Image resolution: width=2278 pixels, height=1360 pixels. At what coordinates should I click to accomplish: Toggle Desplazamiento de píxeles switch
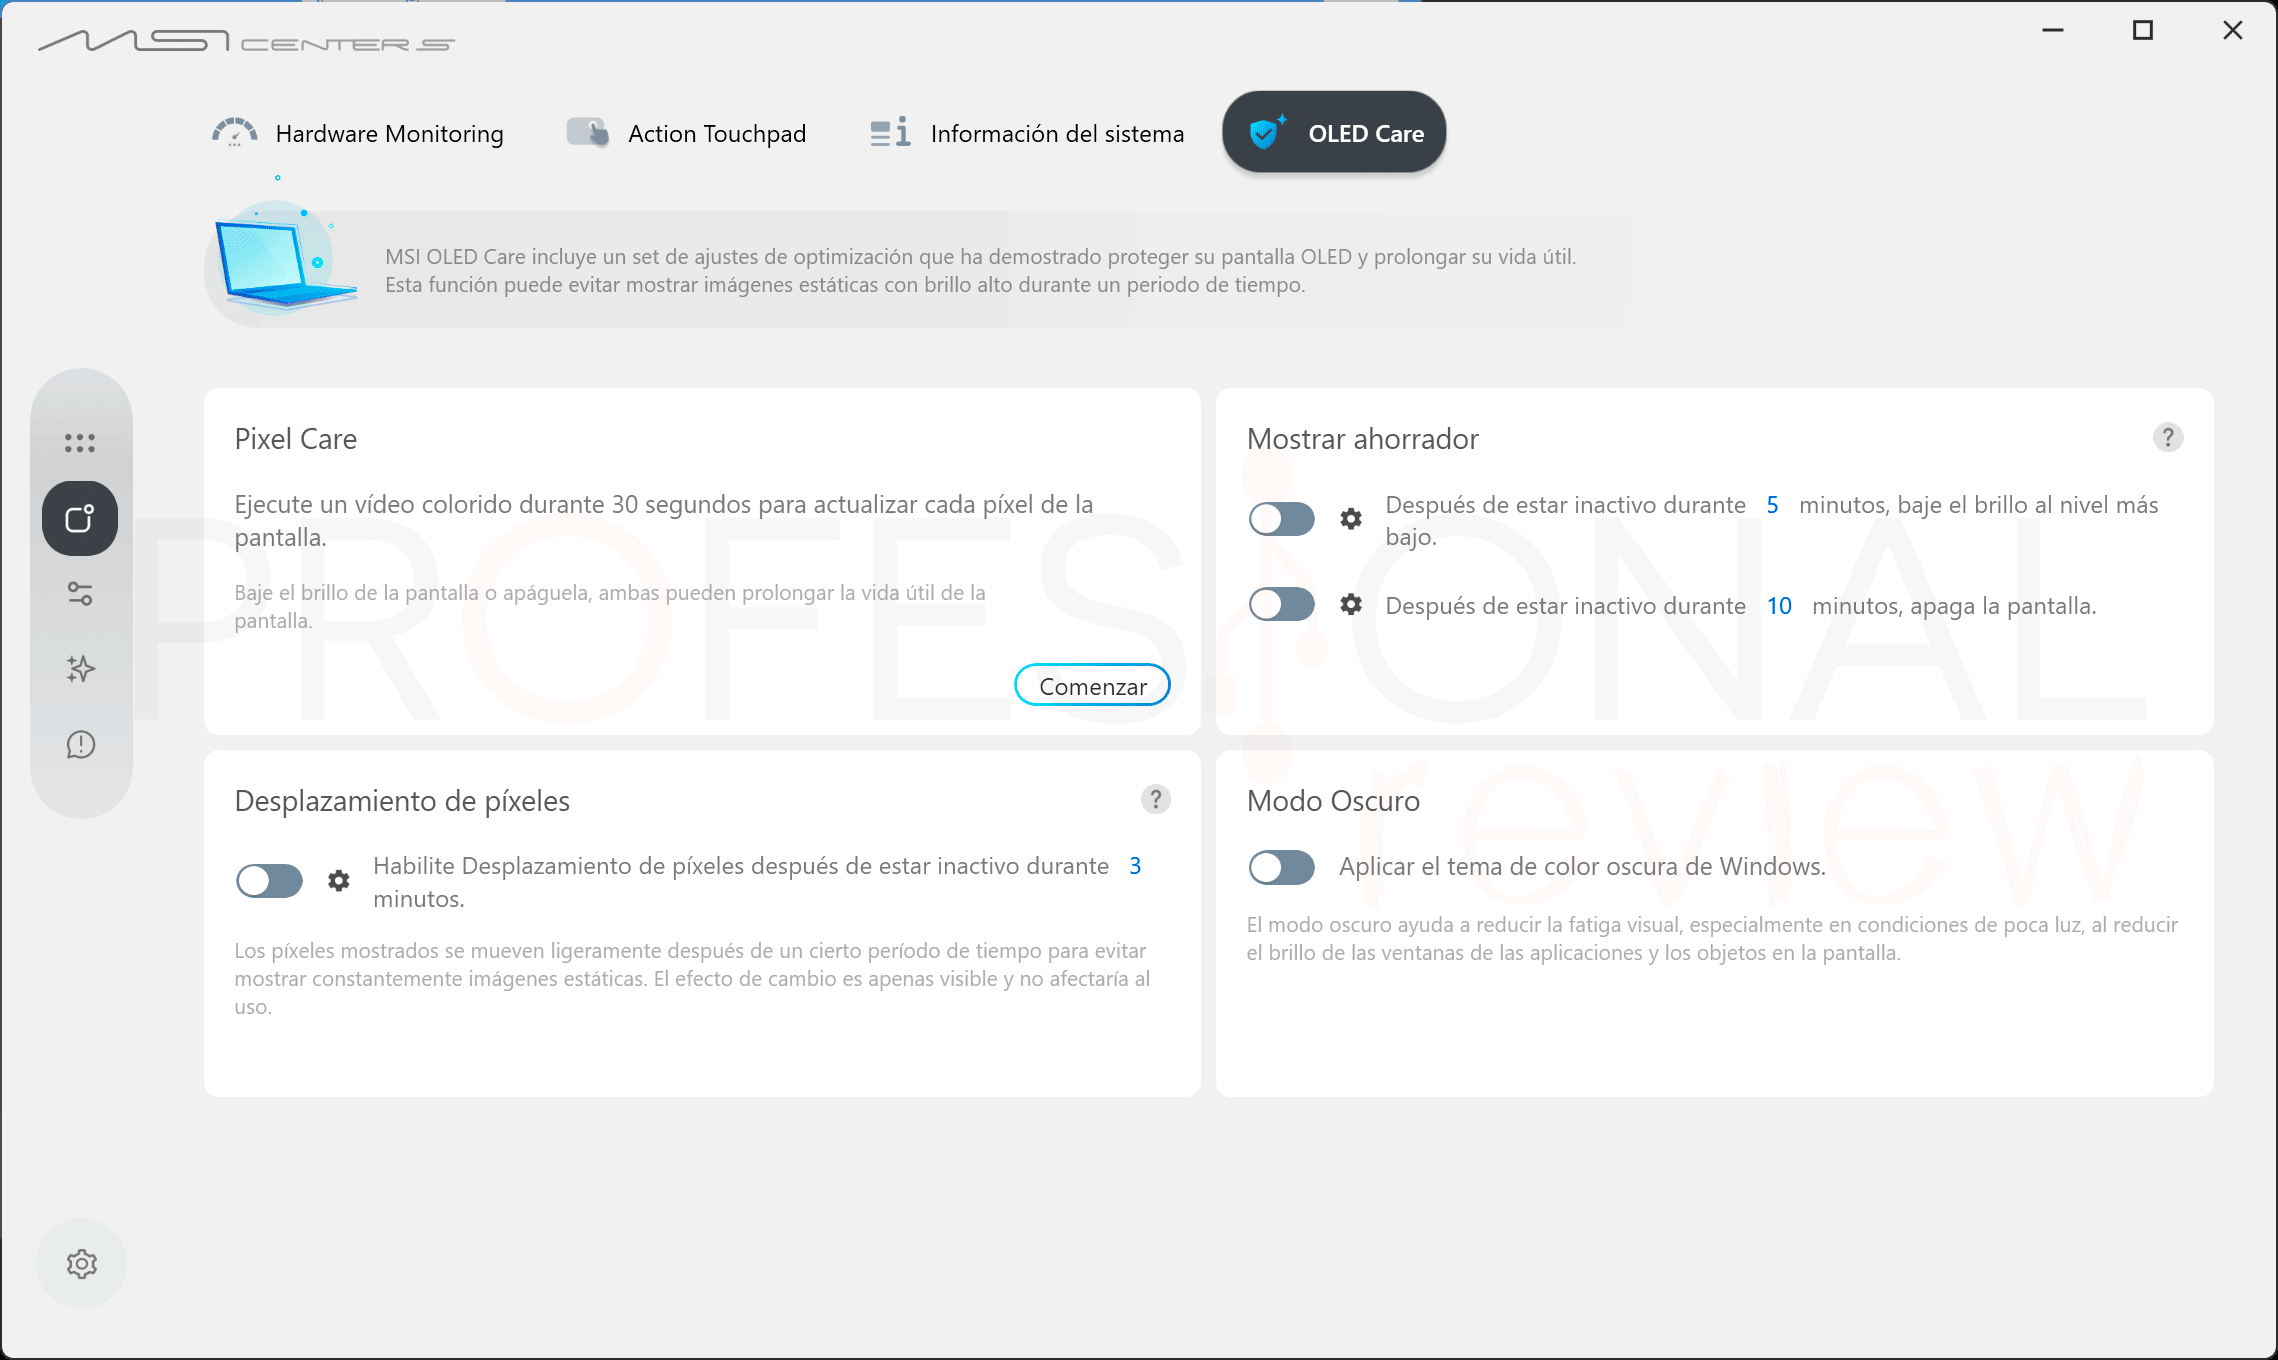[x=269, y=881]
